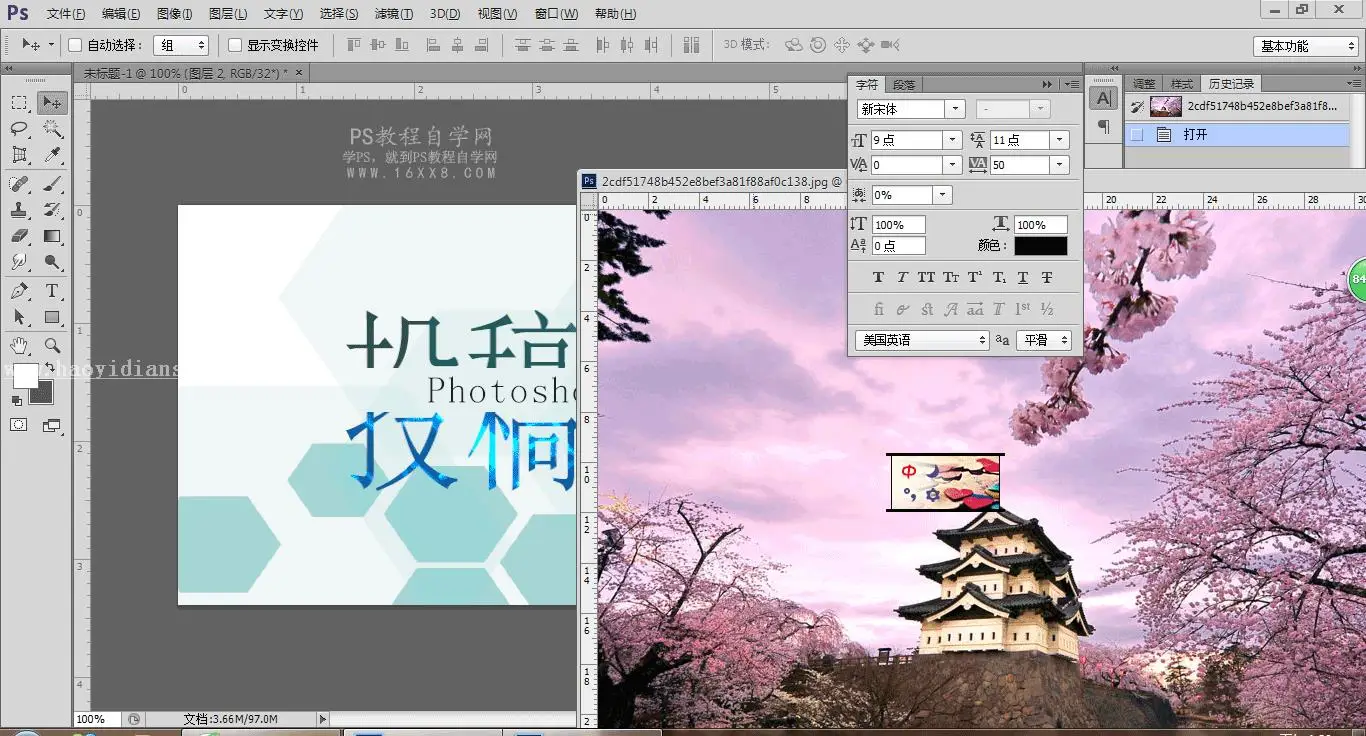
Task: Change the screen mode
Action: click(x=52, y=425)
